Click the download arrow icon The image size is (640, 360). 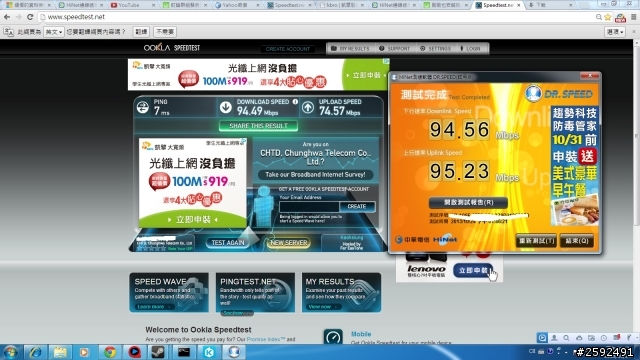coord(226,107)
